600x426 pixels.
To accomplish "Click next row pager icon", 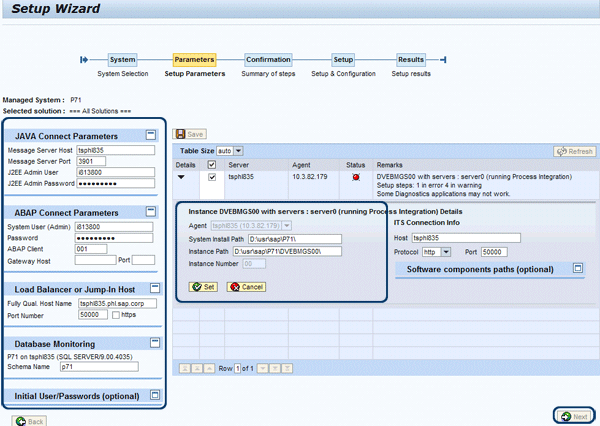I will click(263, 368).
